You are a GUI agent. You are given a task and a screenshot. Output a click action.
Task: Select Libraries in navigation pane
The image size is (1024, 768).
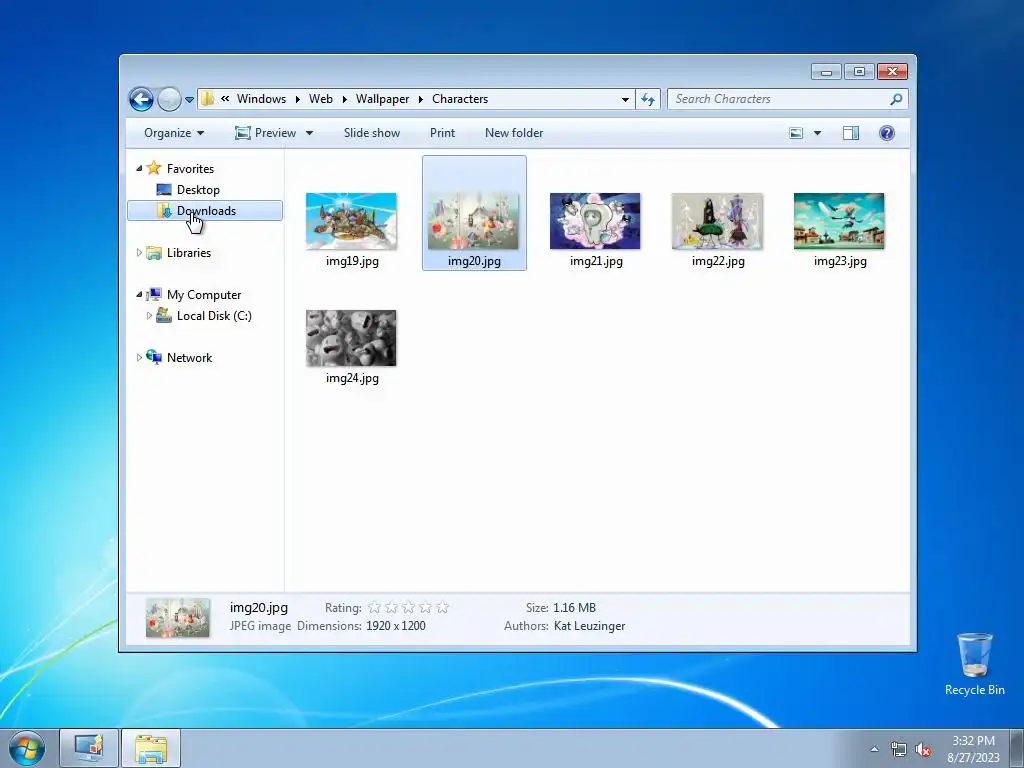[189, 253]
